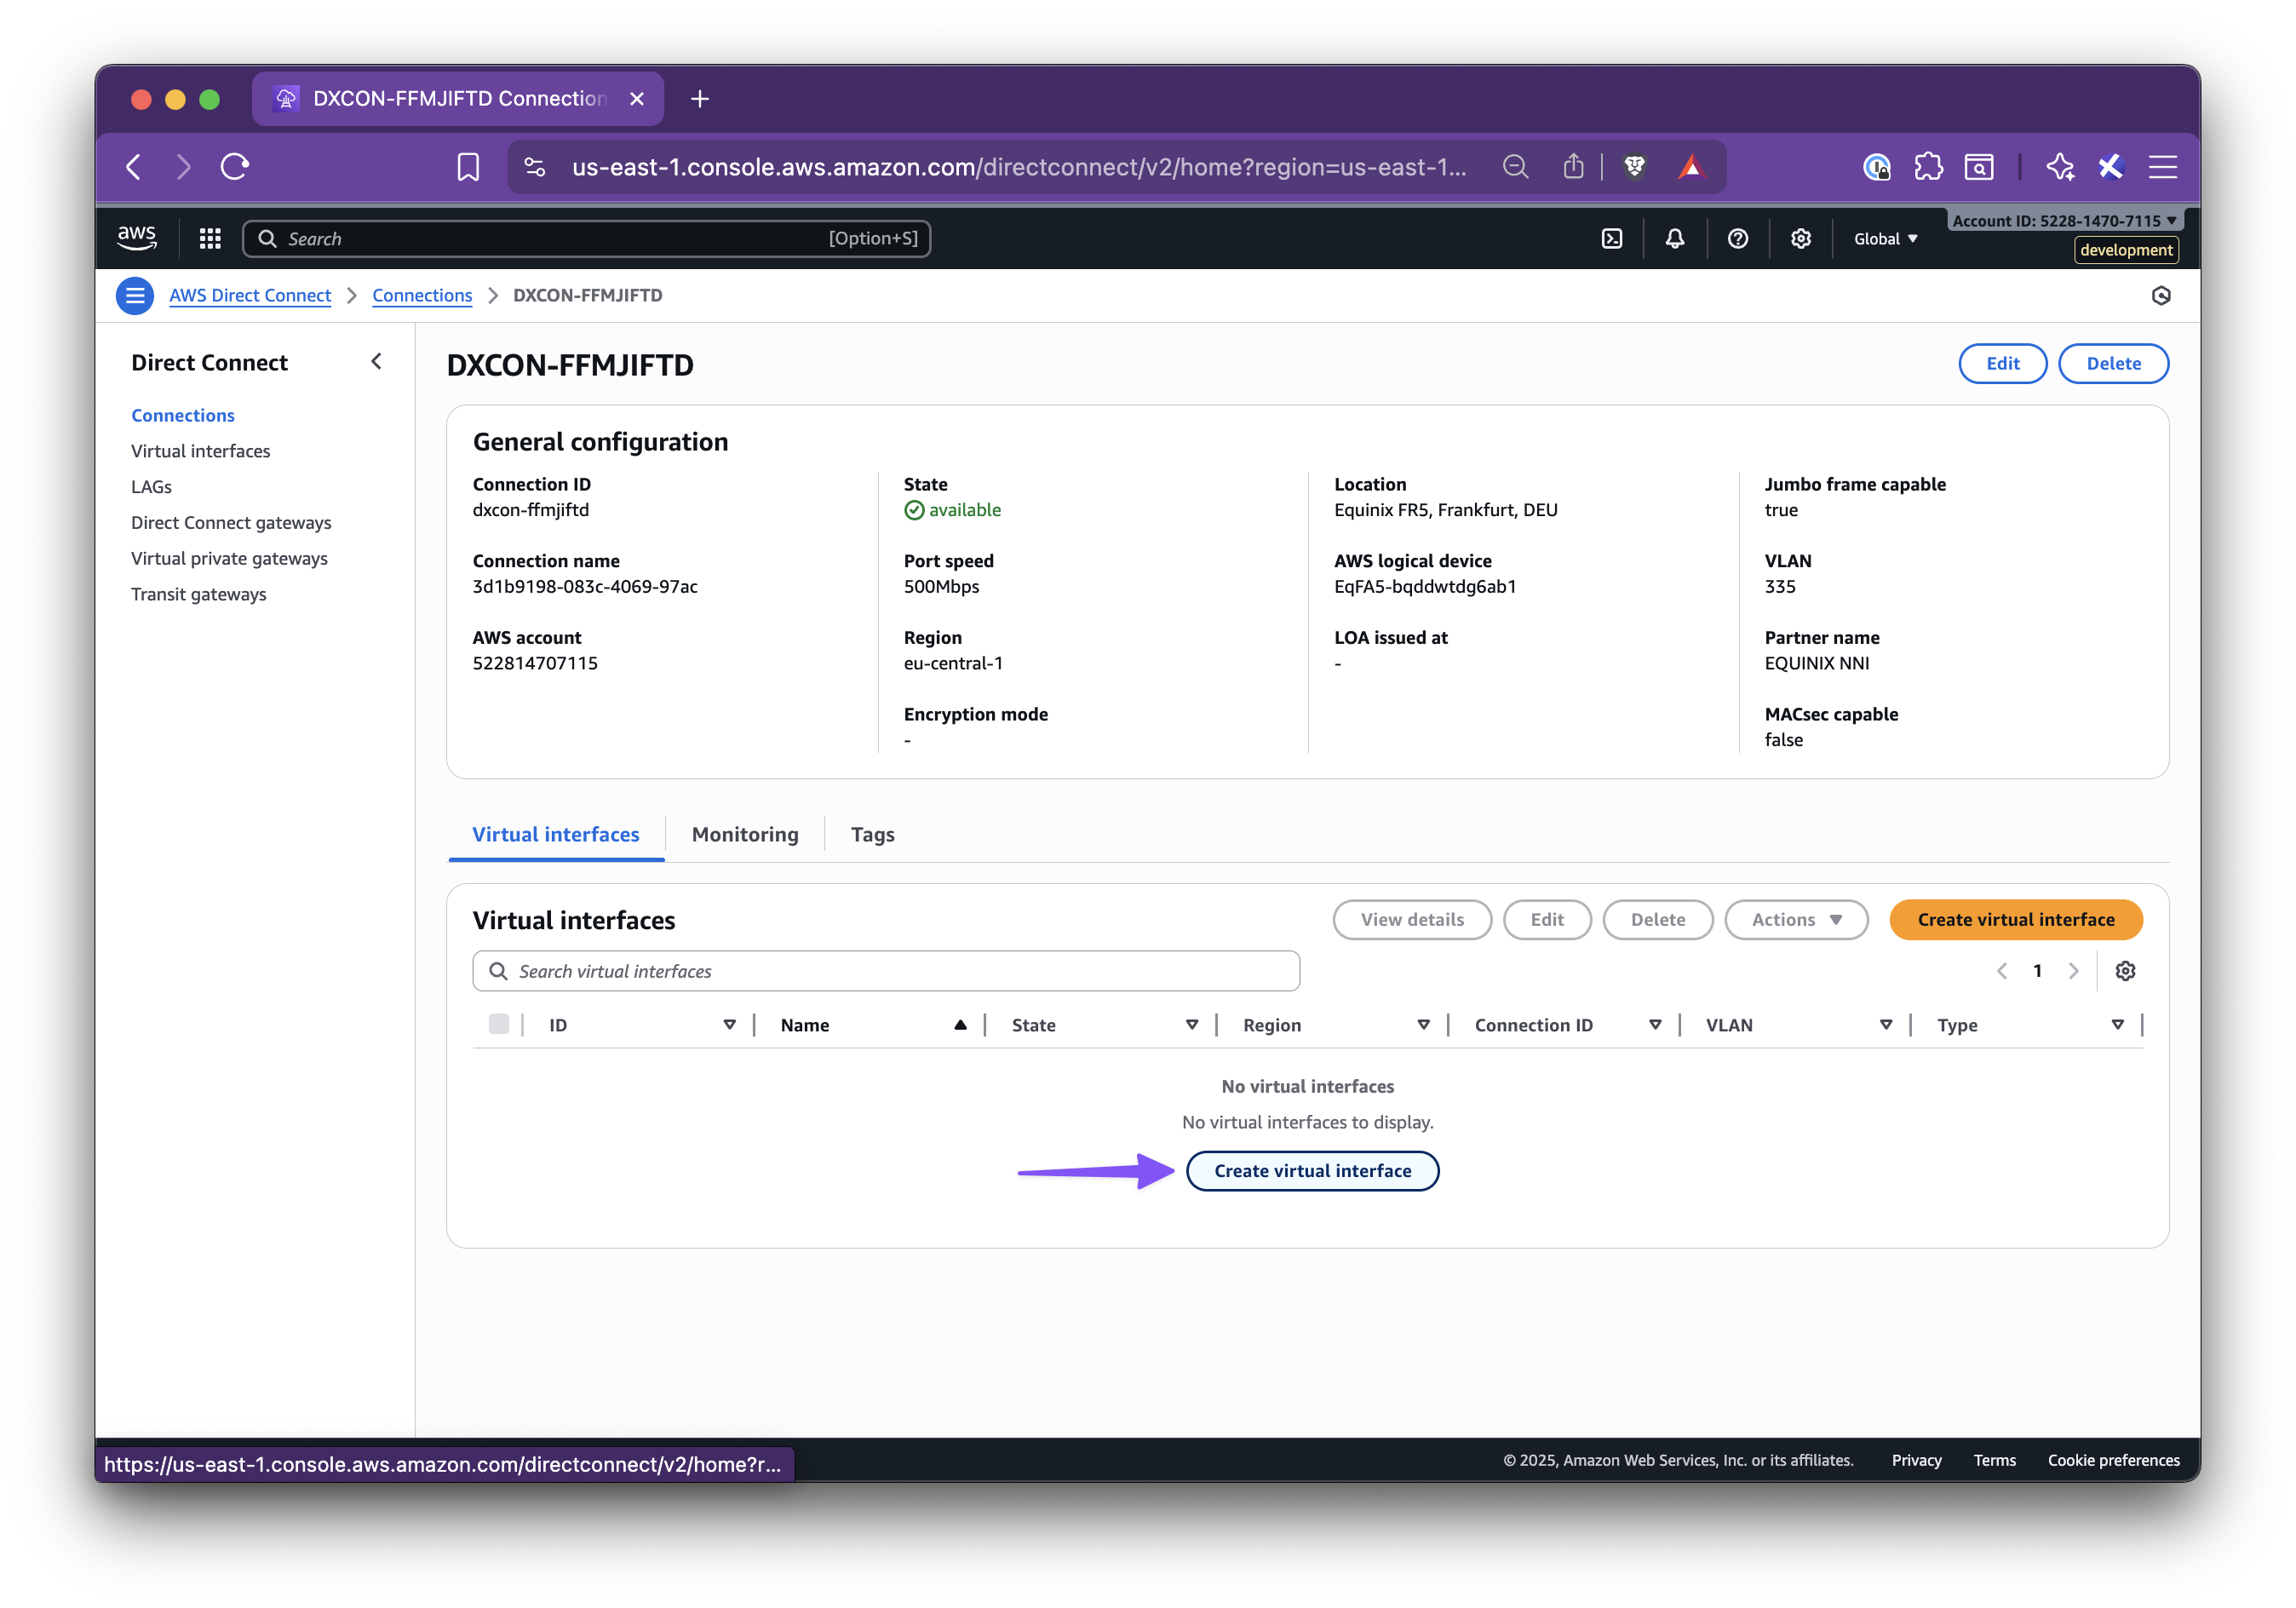
Task: Click the Search virtual interfaces field
Action: click(885, 970)
